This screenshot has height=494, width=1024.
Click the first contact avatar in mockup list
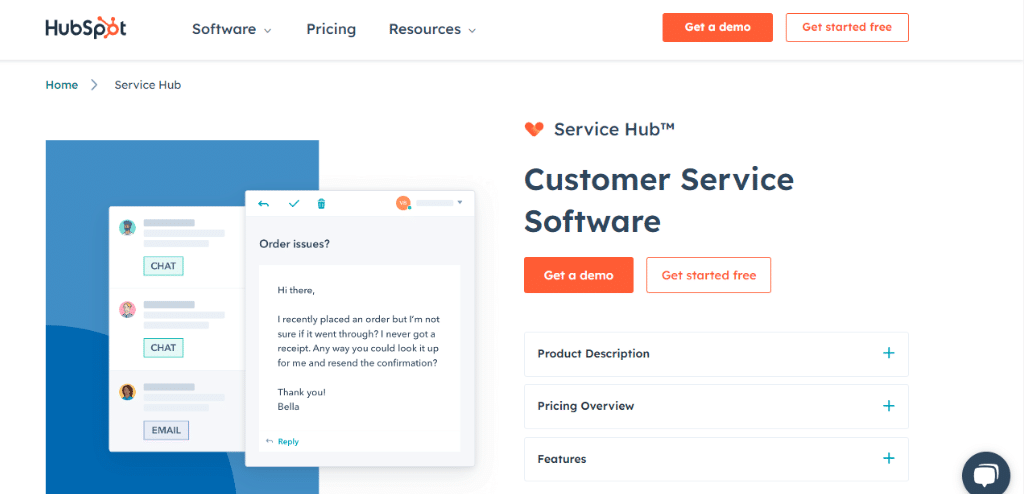click(127, 227)
